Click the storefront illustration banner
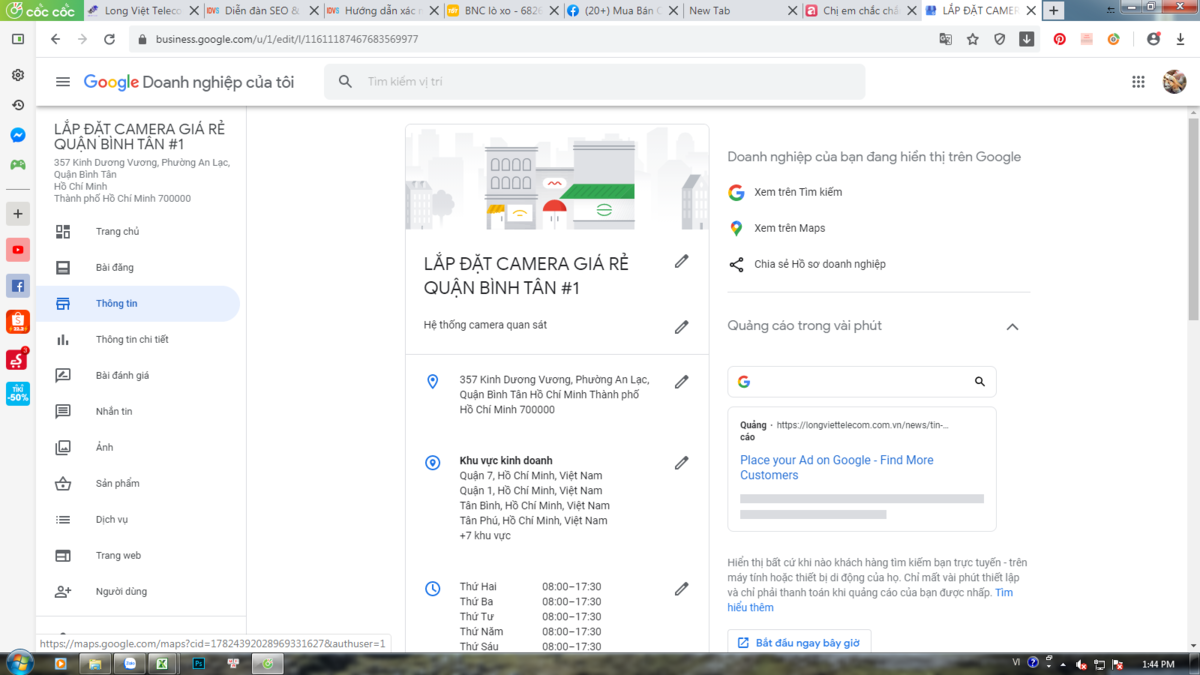This screenshot has height=675, width=1200. tap(557, 177)
